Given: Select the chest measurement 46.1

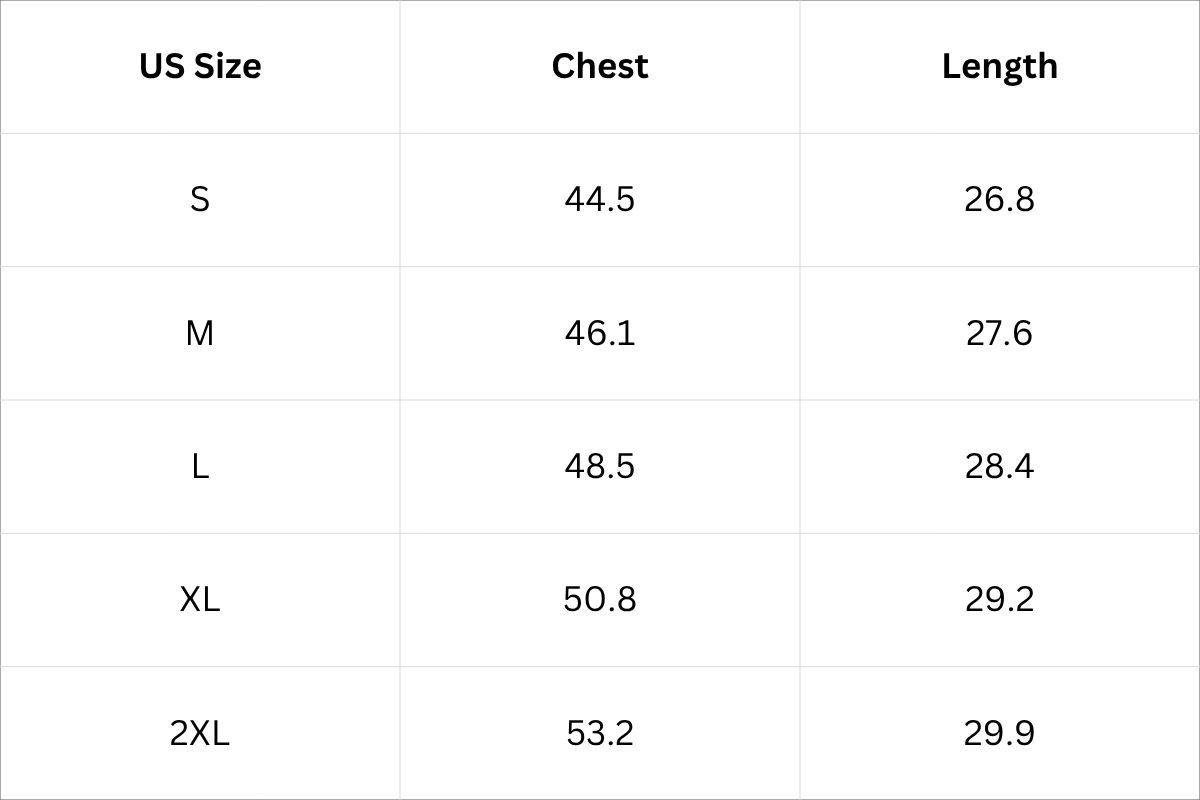Looking at the screenshot, I should (600, 333).
